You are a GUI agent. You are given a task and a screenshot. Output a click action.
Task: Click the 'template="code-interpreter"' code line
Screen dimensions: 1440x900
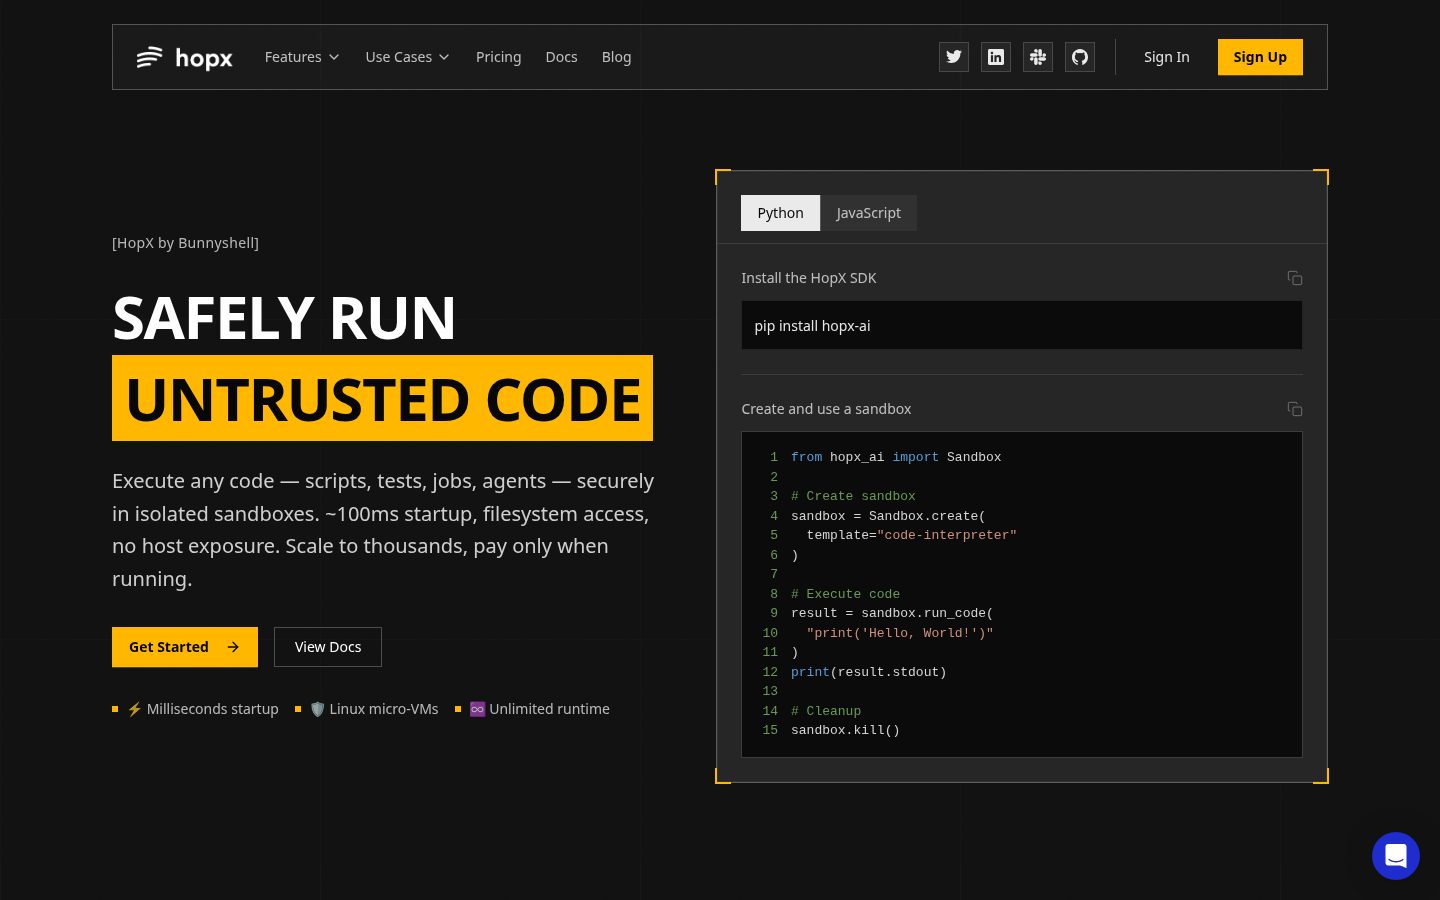pyautogui.click(x=911, y=535)
